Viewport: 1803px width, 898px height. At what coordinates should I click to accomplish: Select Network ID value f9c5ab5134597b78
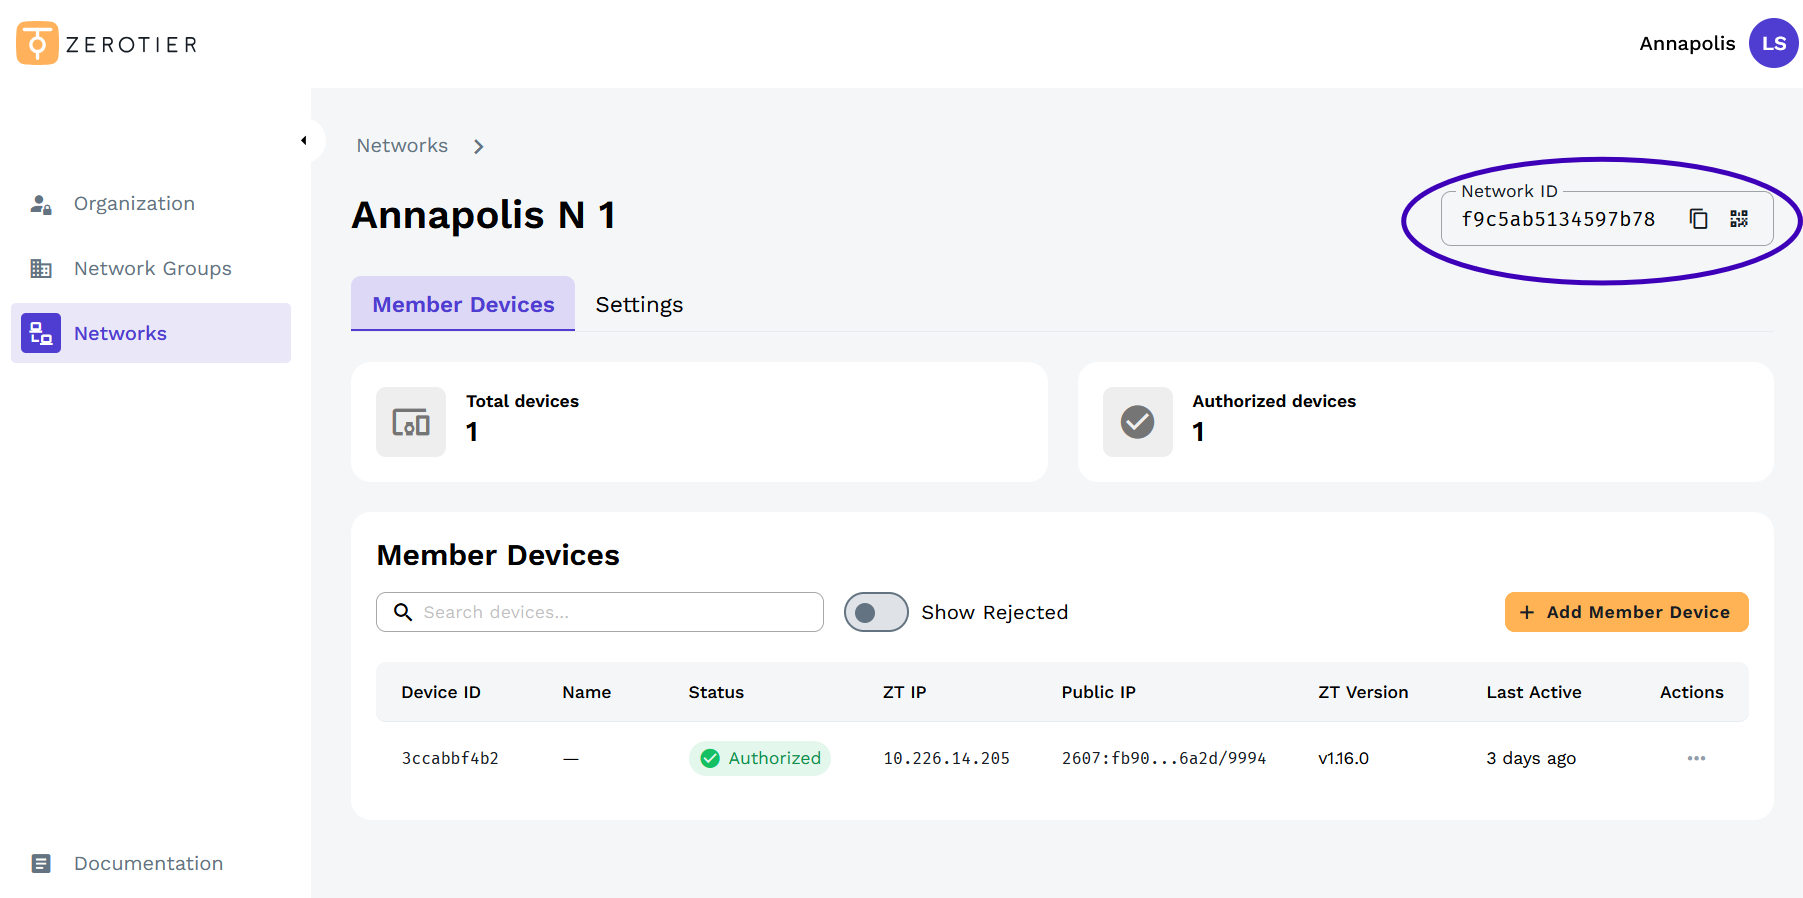coord(1558,219)
